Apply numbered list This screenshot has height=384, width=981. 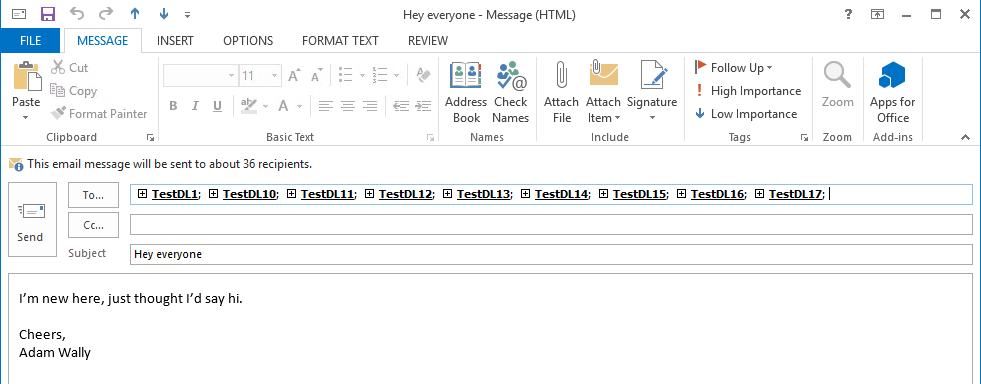[x=380, y=76]
